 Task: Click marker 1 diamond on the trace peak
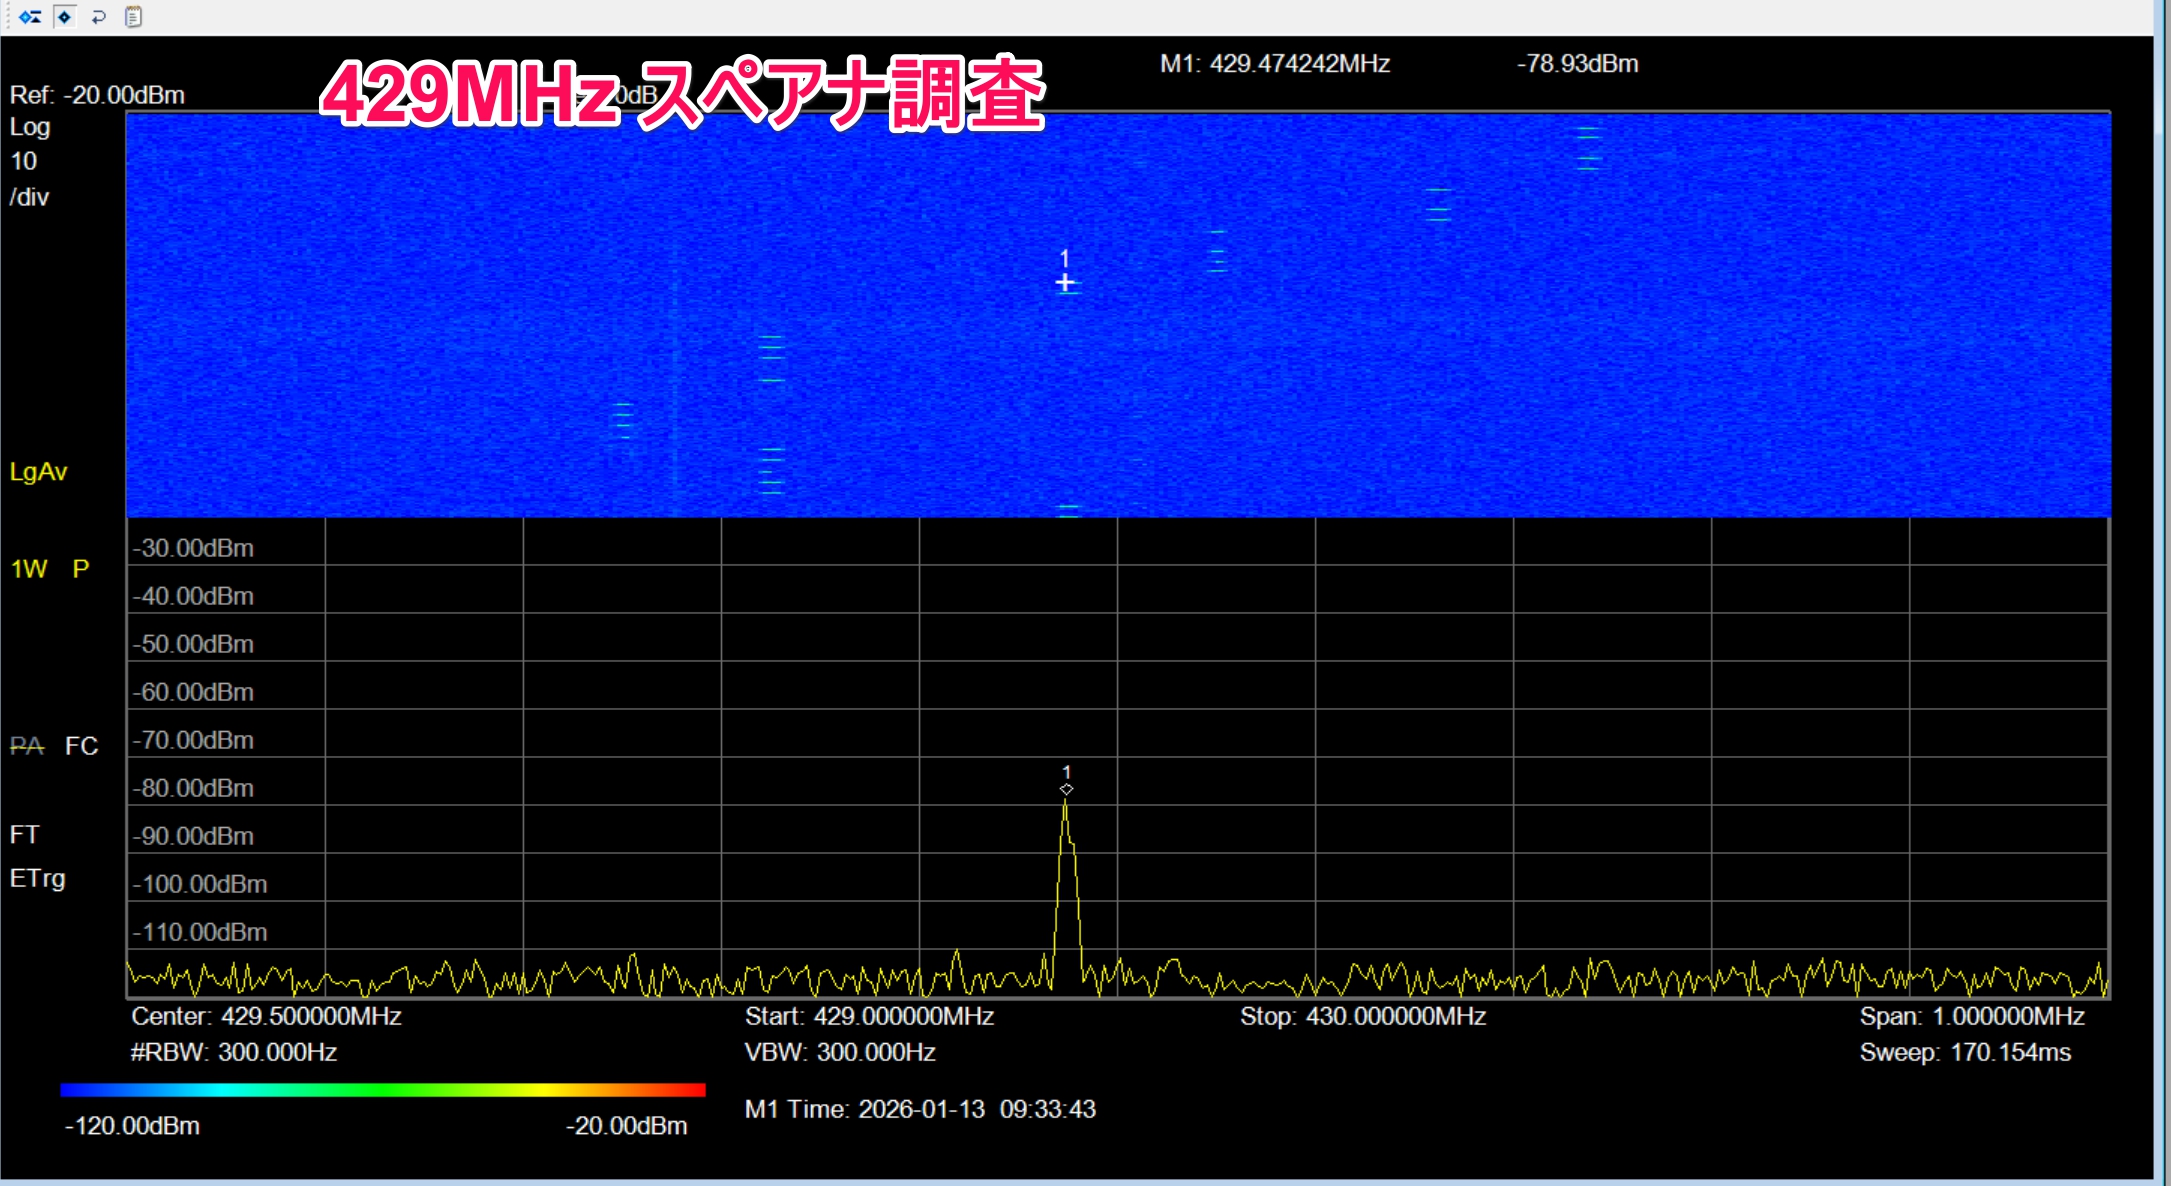(x=1066, y=789)
